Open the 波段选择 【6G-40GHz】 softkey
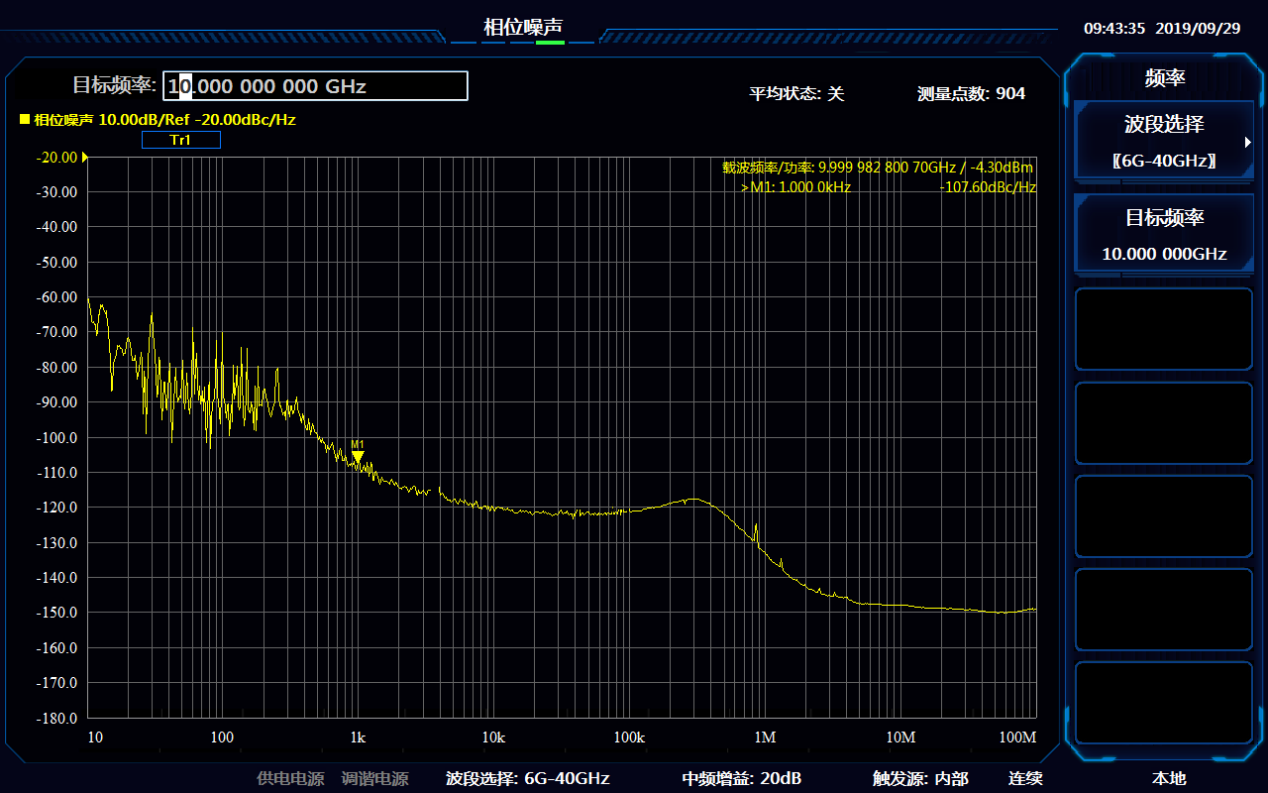The image size is (1268, 793). [1163, 141]
